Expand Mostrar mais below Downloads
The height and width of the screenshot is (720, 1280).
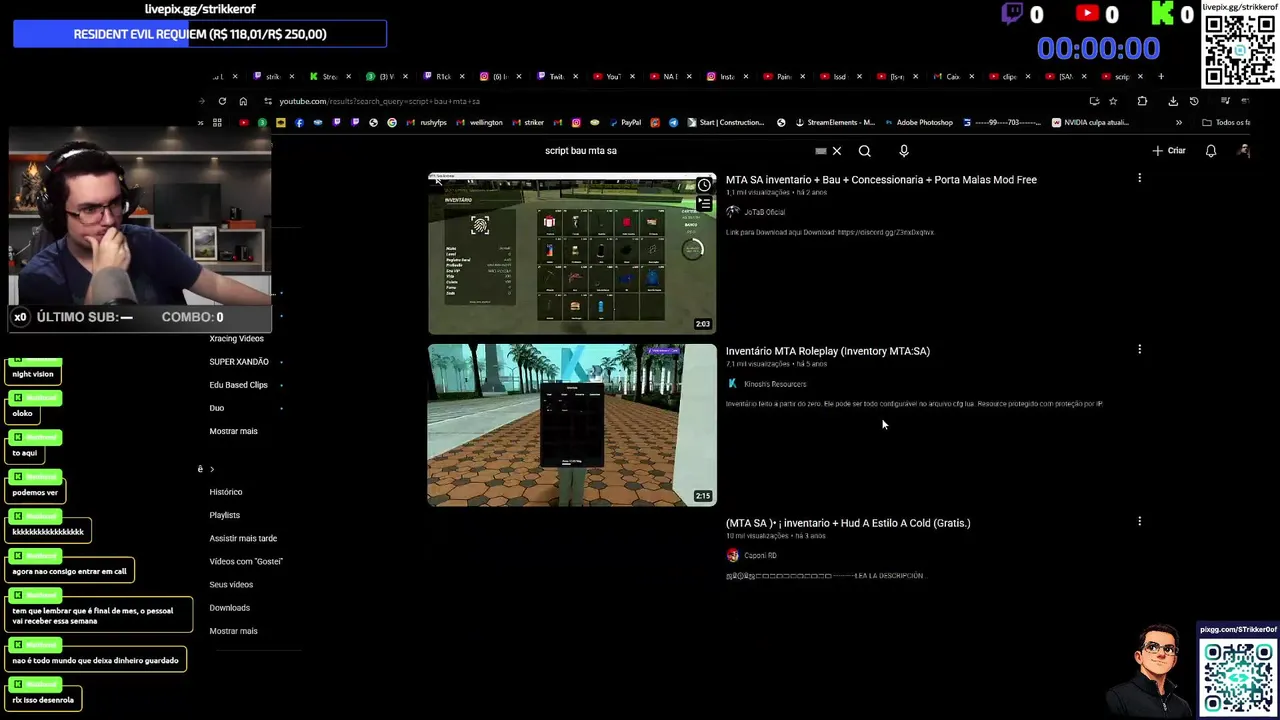233,631
